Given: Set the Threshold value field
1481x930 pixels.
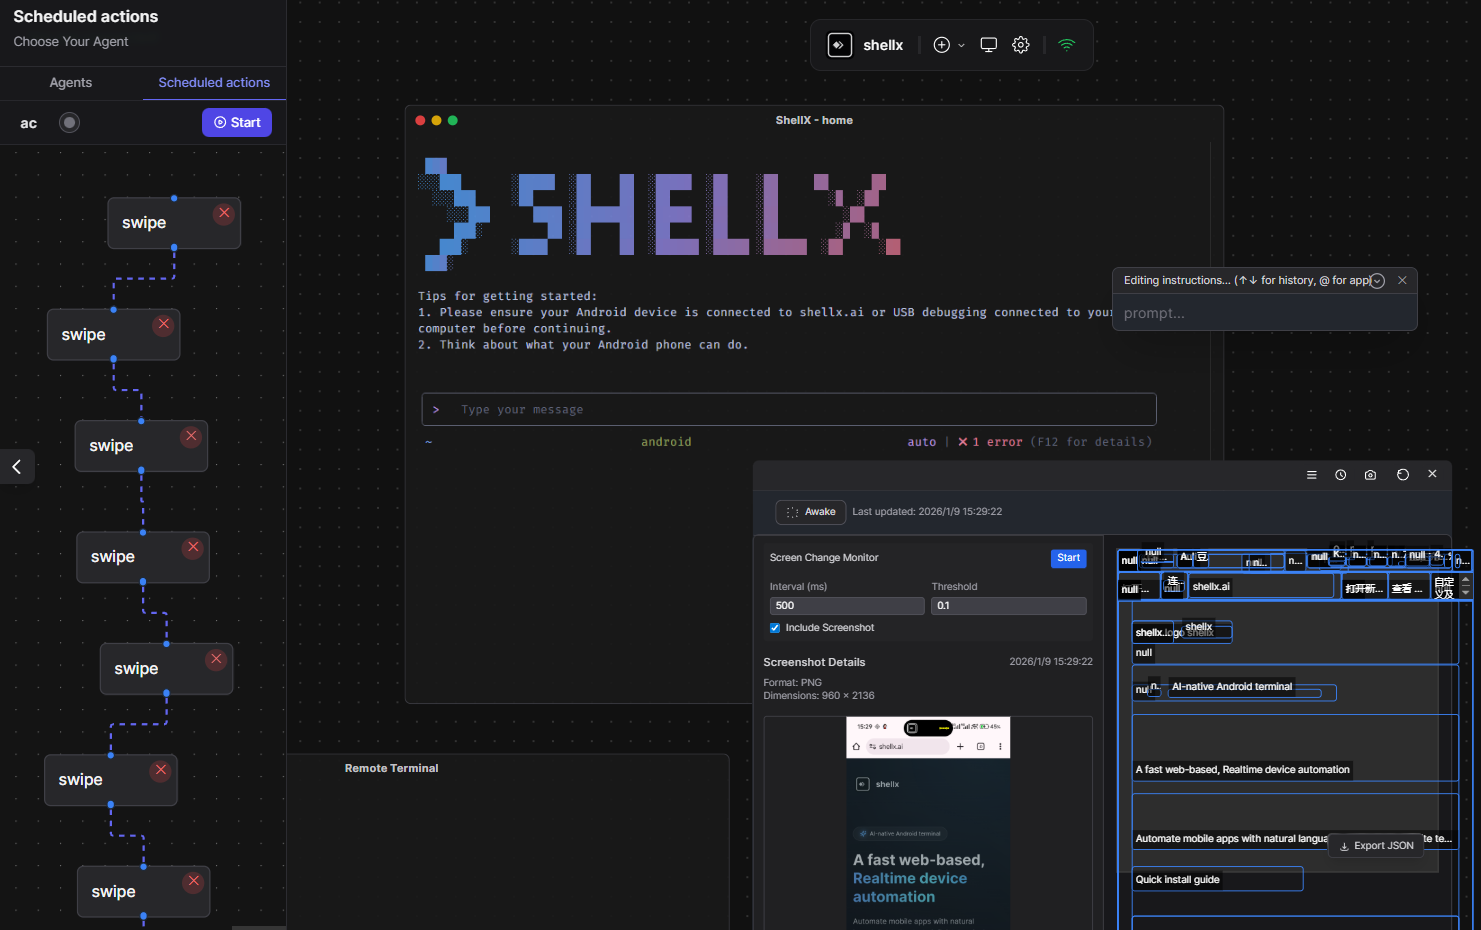Looking at the screenshot, I should pyautogui.click(x=1008, y=605).
